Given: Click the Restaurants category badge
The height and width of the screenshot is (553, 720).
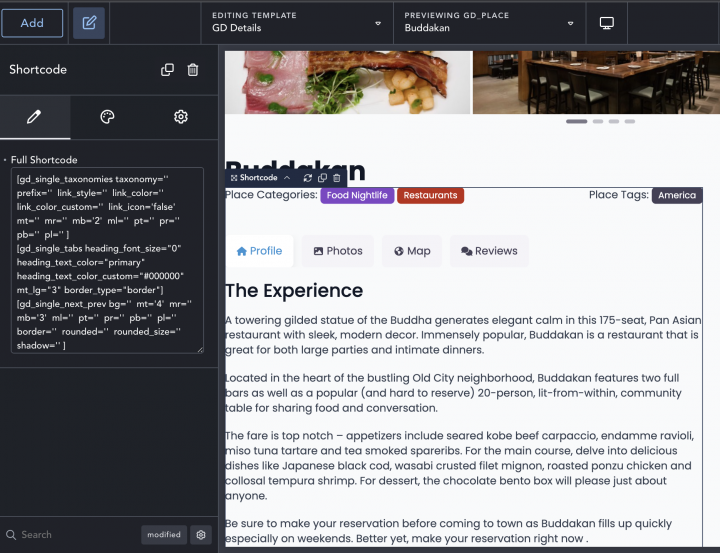Looking at the screenshot, I should coord(430,196).
